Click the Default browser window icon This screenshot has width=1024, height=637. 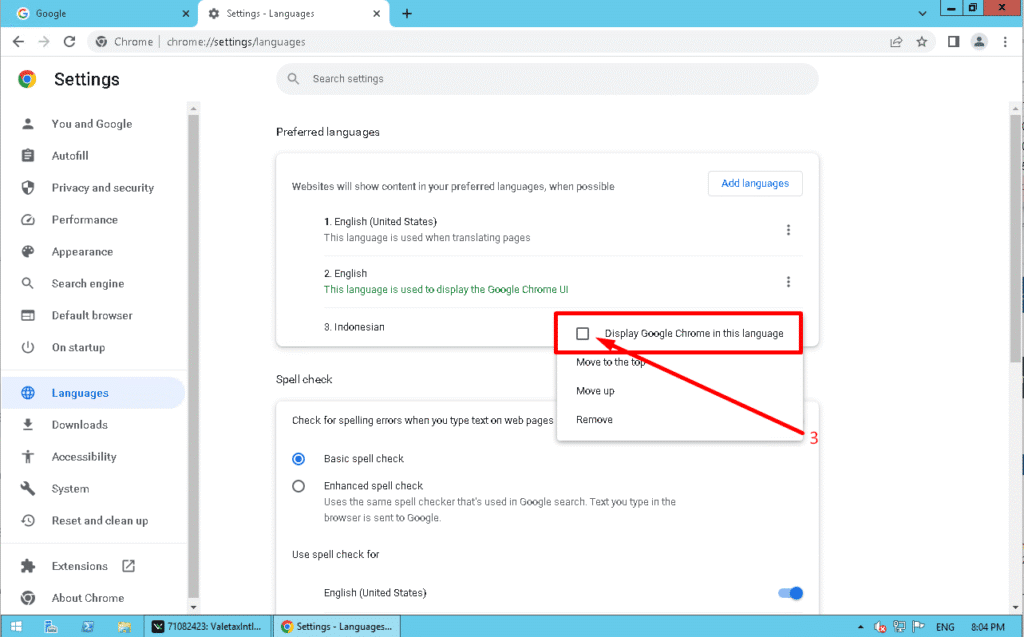click(27, 316)
